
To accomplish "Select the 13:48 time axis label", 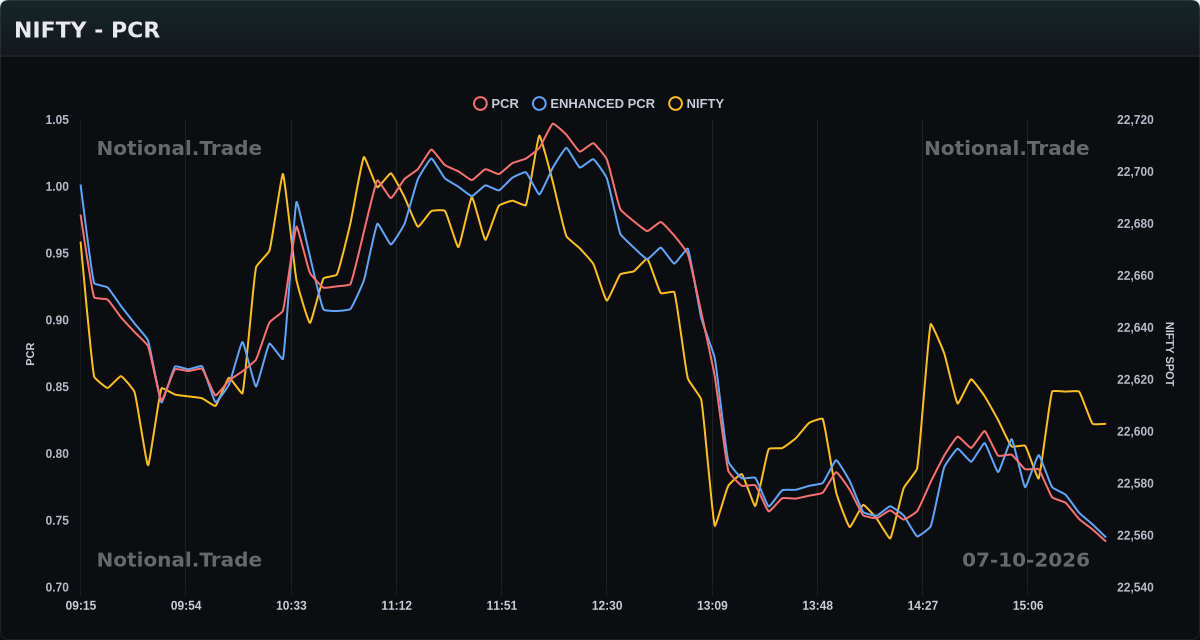I will coord(817,606).
